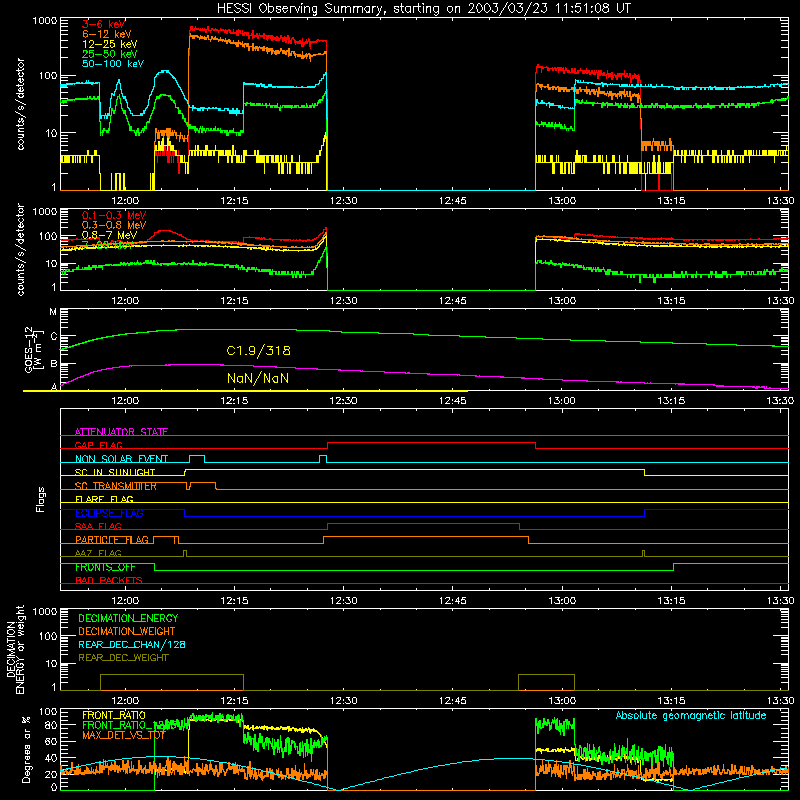
Task: Click the REAR_DEC_CHAN/128 legend entry
Action: tap(132, 644)
